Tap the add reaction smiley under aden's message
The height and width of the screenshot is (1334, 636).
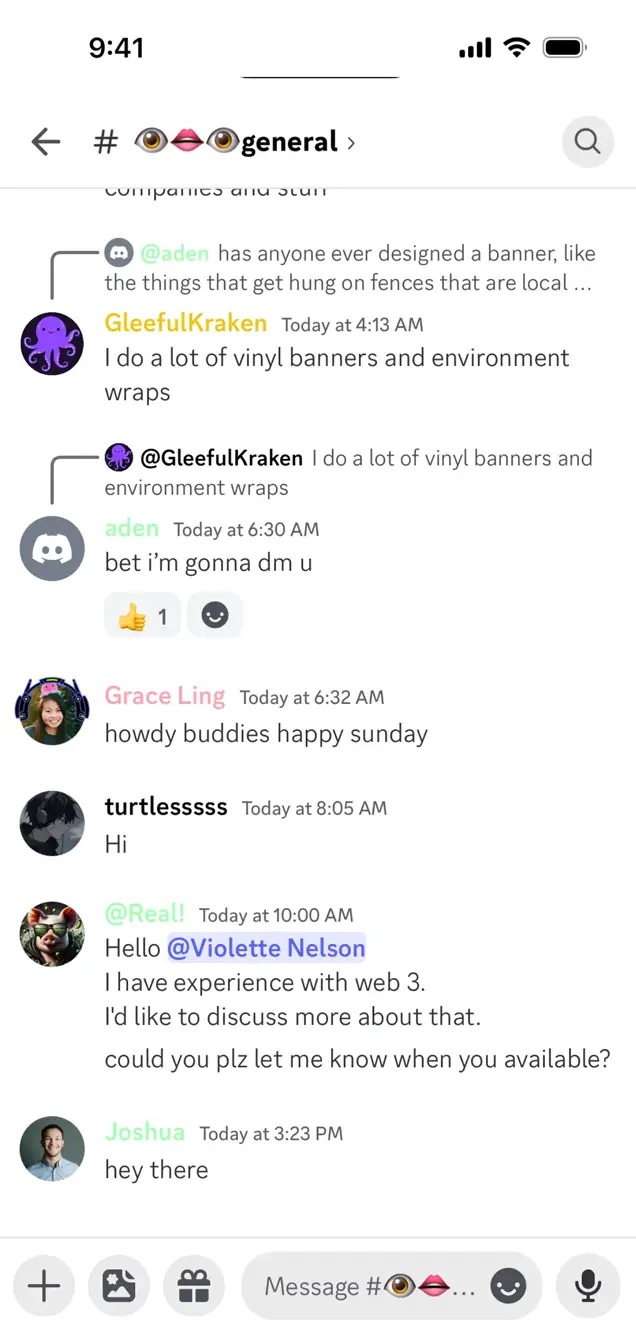click(215, 616)
